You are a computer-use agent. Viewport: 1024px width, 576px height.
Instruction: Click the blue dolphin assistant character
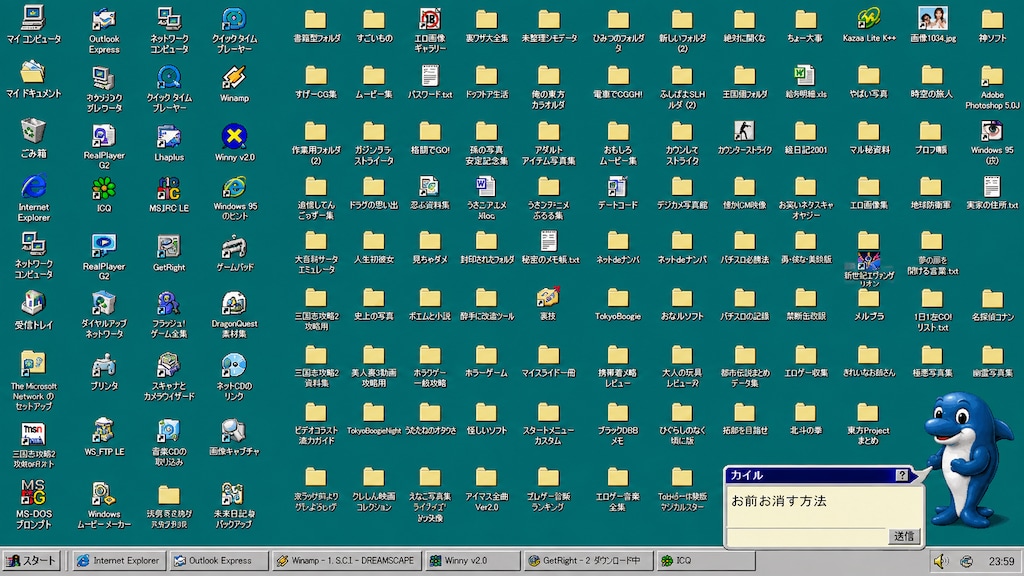tap(967, 461)
